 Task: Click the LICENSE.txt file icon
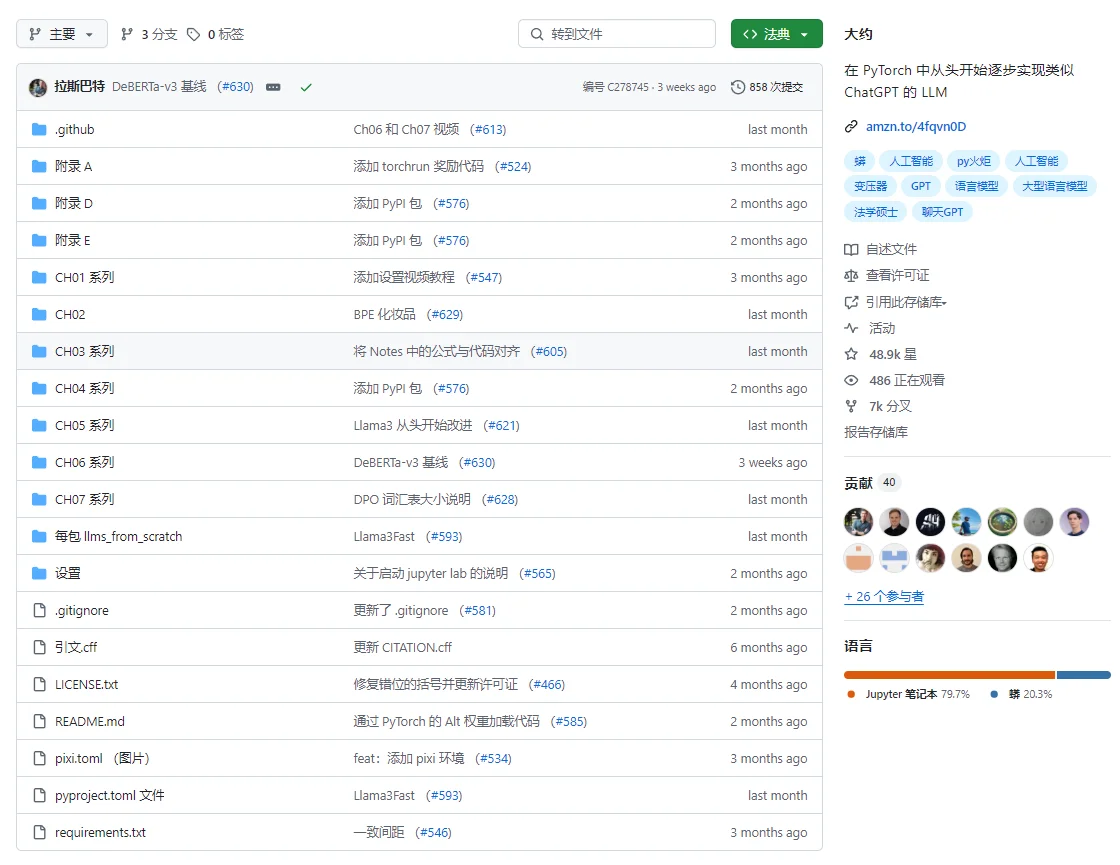point(39,684)
